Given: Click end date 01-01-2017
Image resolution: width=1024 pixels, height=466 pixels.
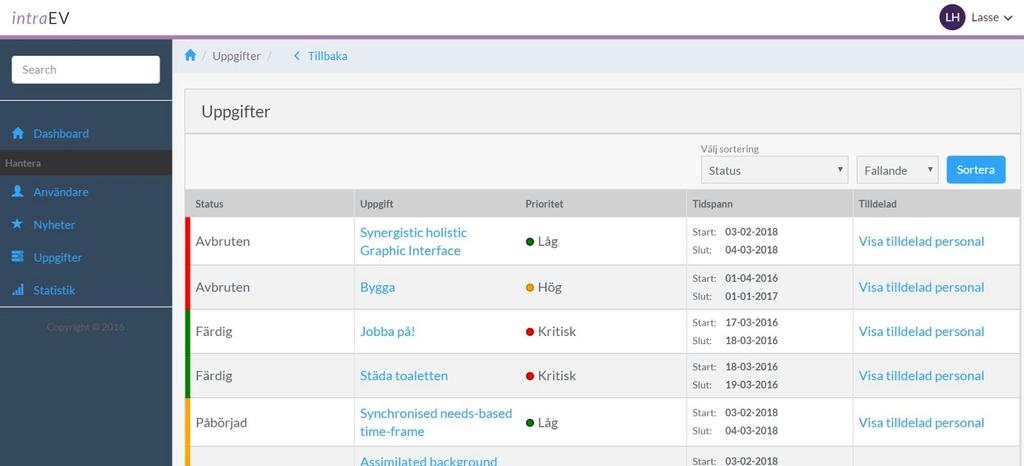Looking at the screenshot, I should 751,296.
